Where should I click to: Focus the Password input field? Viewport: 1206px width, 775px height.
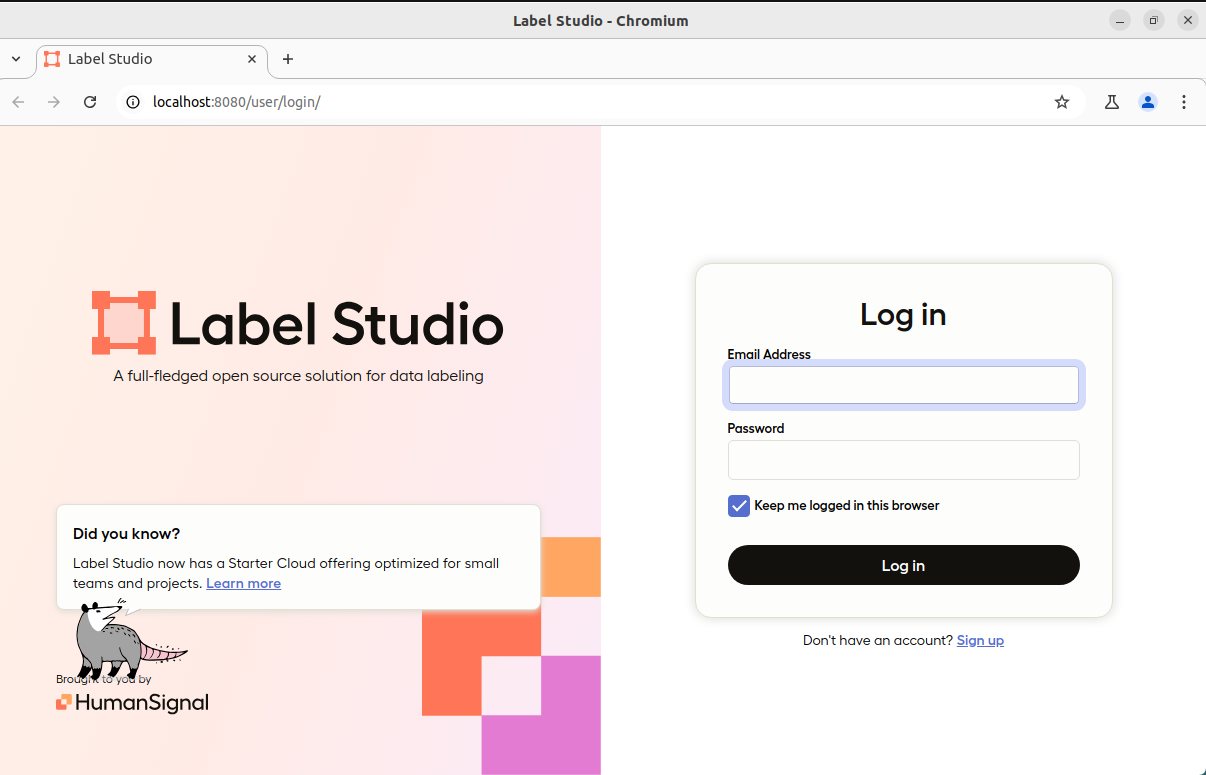click(904, 460)
